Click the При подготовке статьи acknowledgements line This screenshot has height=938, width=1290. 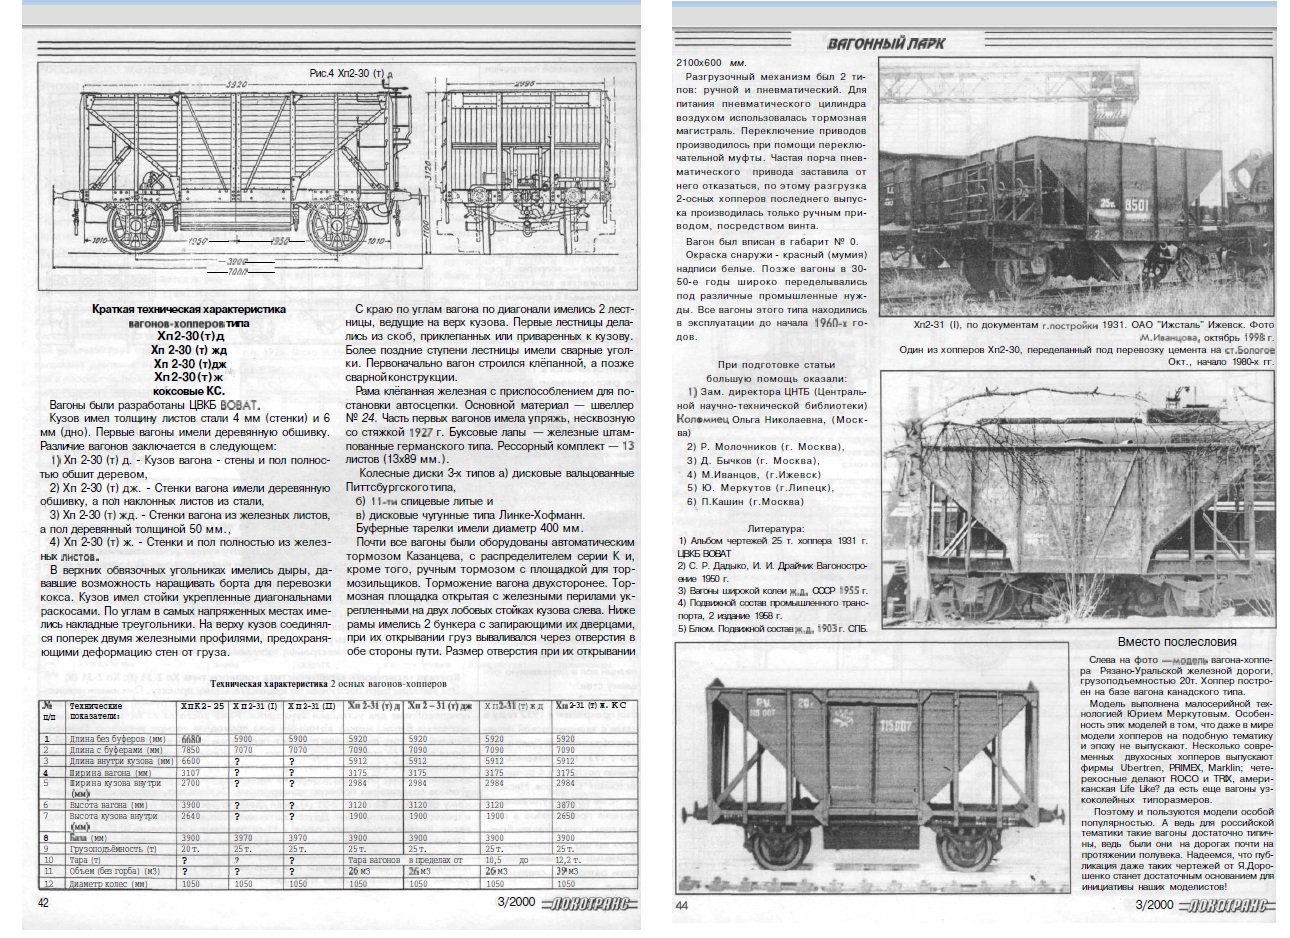[775, 366]
